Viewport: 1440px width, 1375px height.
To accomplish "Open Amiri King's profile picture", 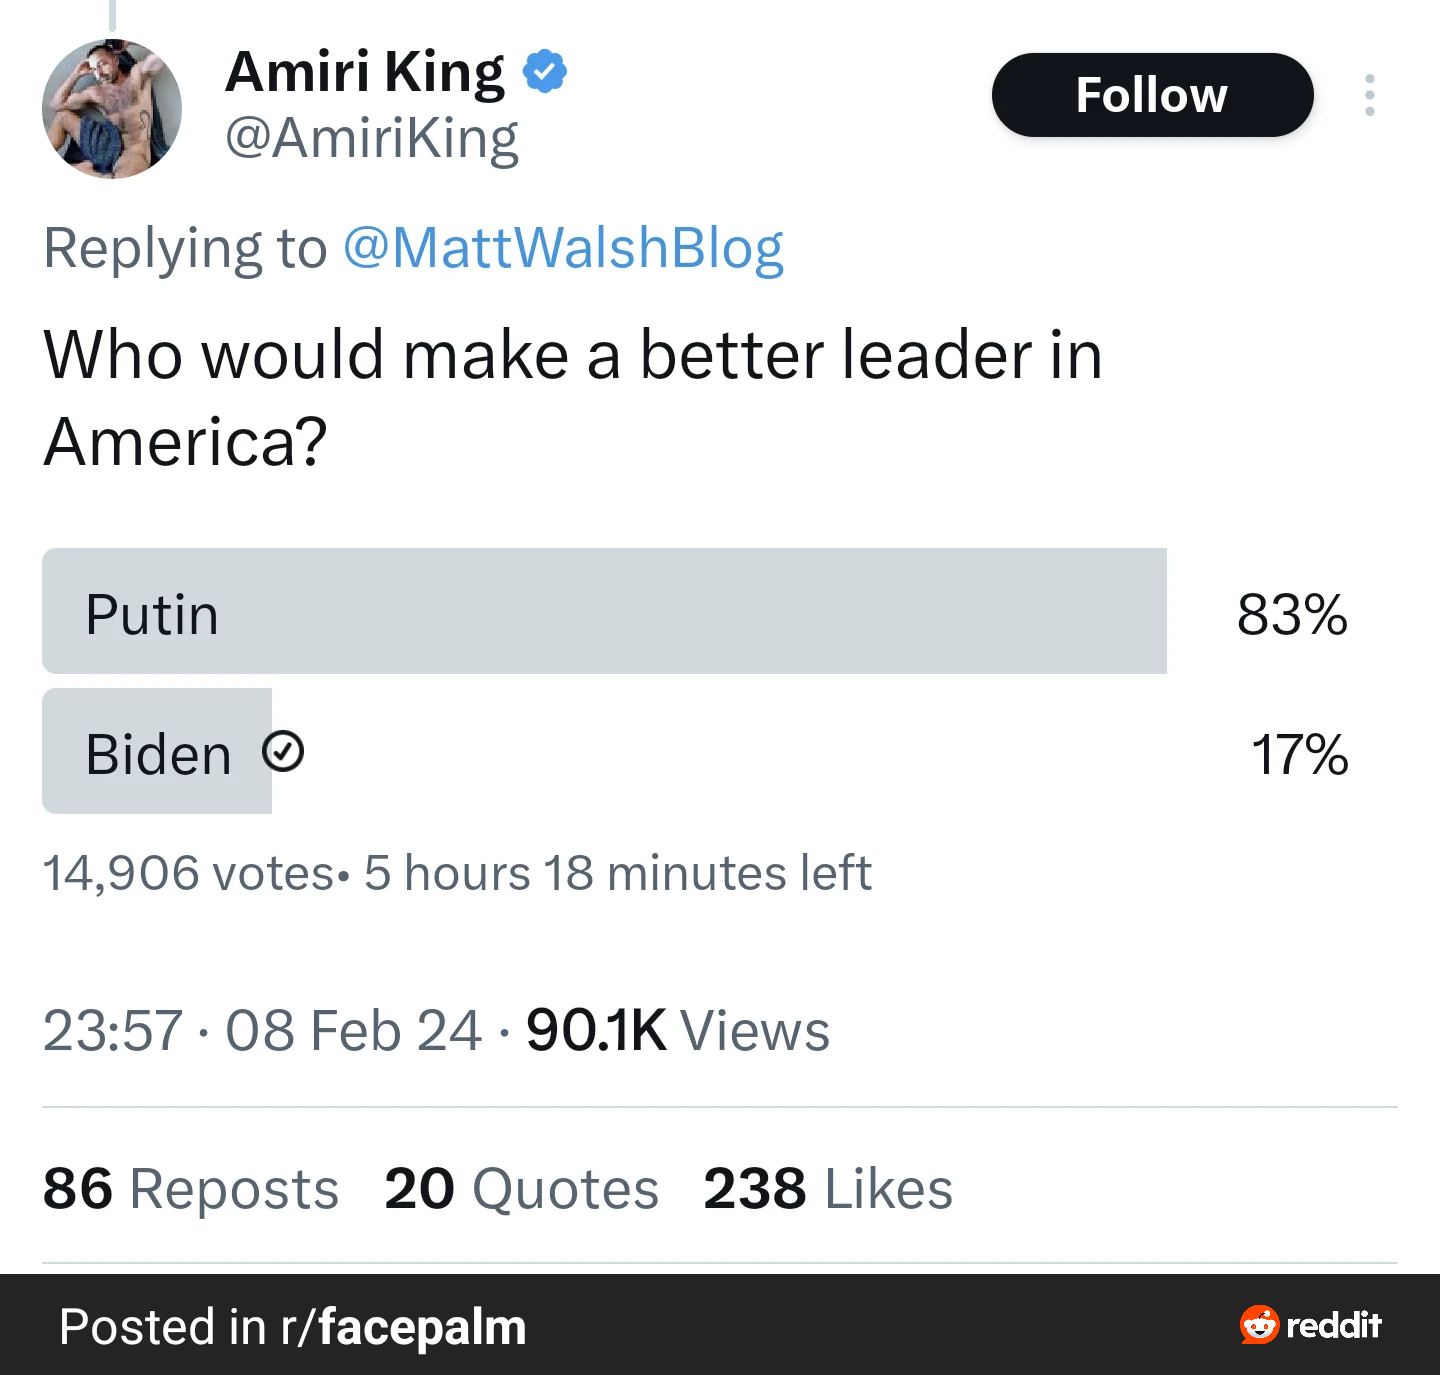I will point(111,109).
